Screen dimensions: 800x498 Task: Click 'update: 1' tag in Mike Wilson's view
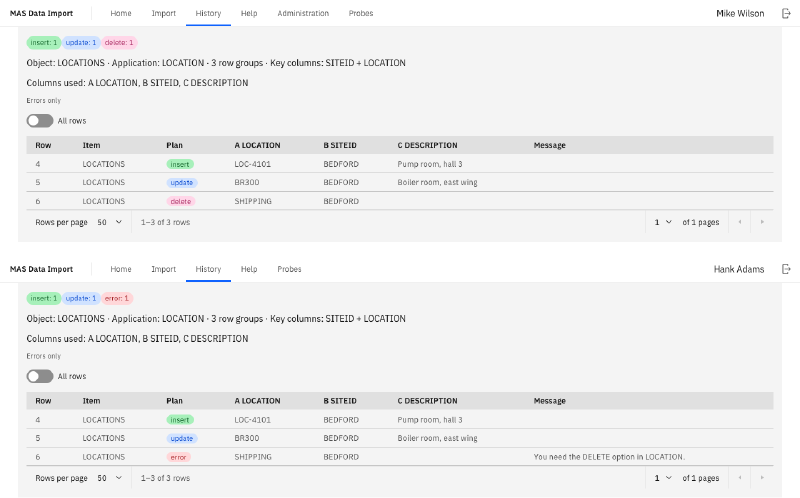point(81,42)
